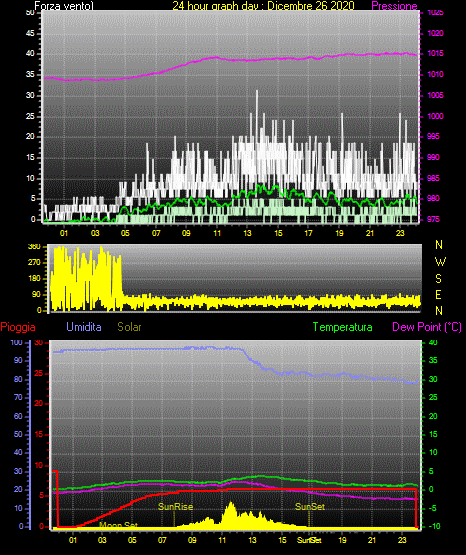Click 990 on the pressure axis
The width and height of the screenshot is (466, 555).
click(433, 157)
